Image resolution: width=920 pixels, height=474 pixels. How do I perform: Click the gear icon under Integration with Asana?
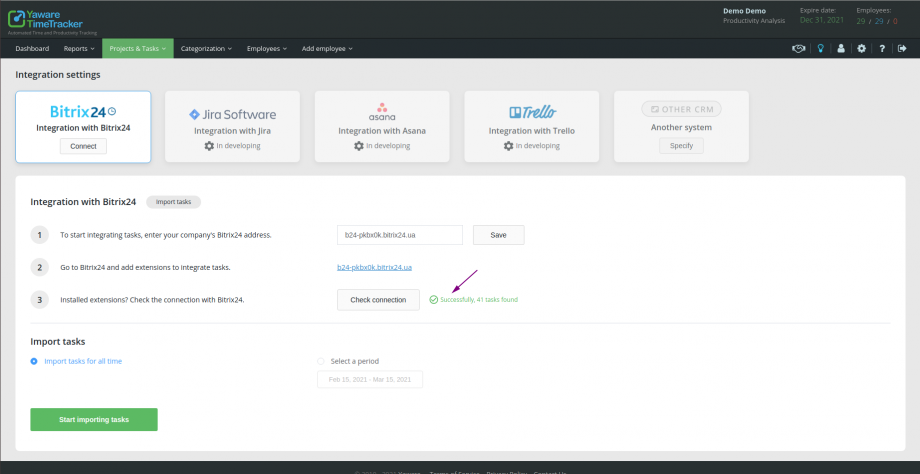click(358, 145)
